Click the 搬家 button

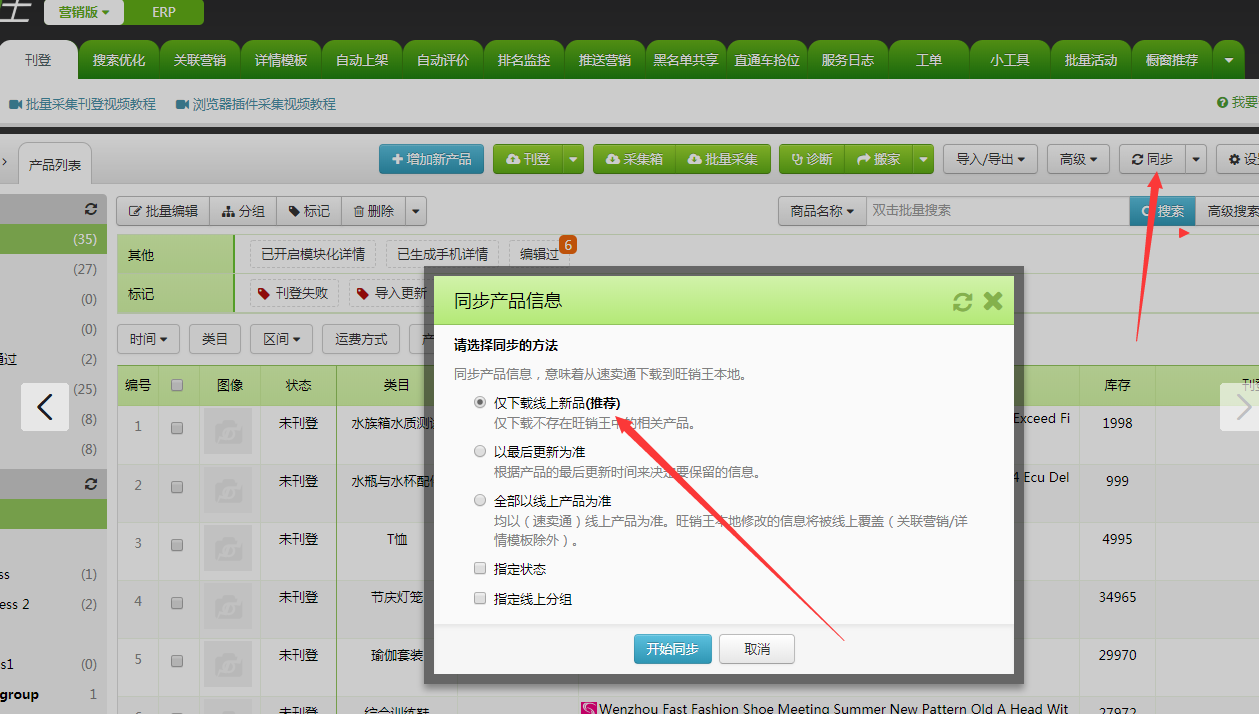[879, 159]
